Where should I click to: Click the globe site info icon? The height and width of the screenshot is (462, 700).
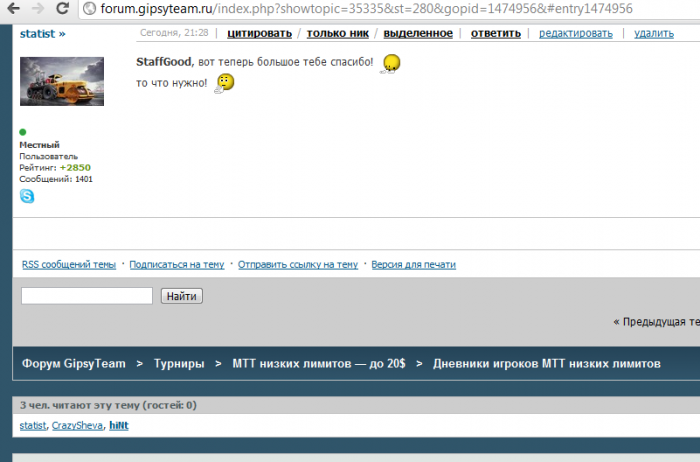coord(90,8)
